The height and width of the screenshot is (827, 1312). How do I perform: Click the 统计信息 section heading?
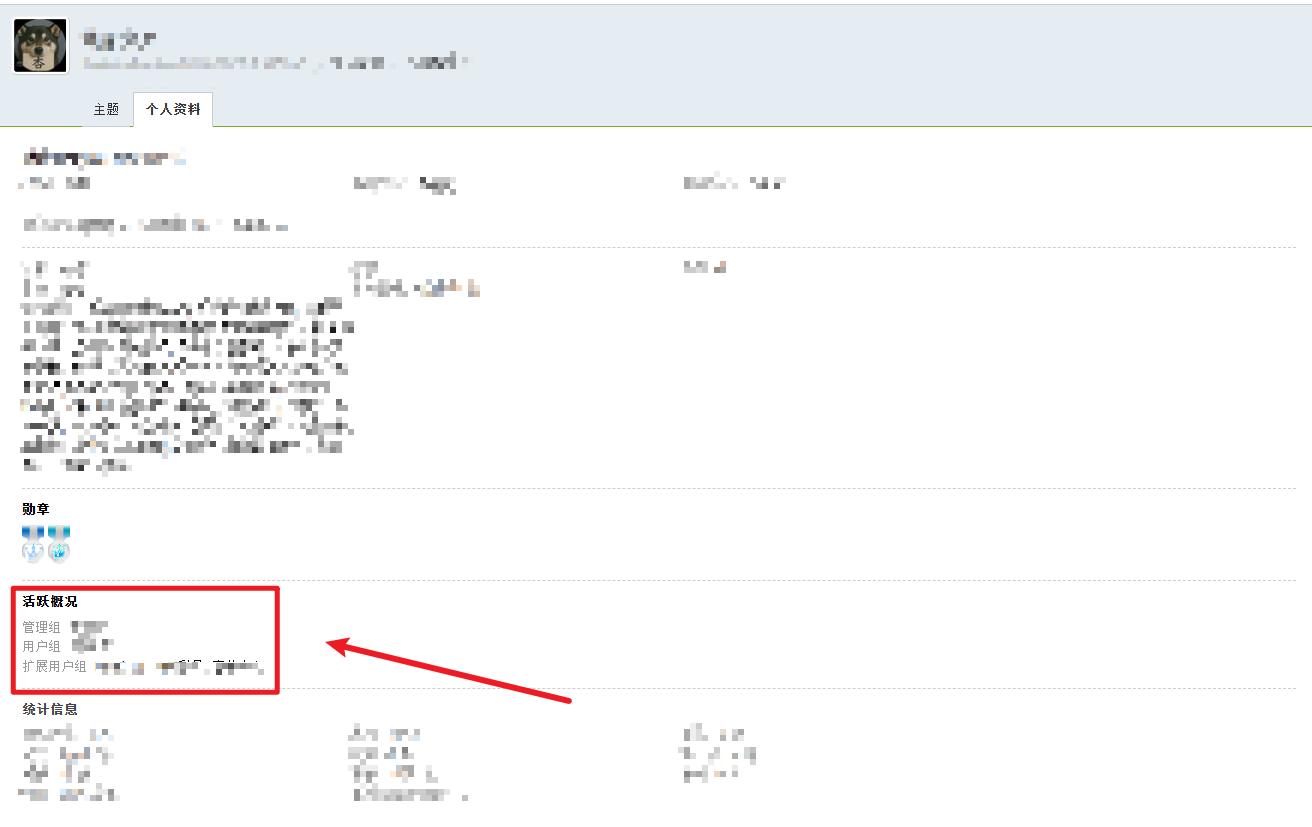[x=50, y=709]
